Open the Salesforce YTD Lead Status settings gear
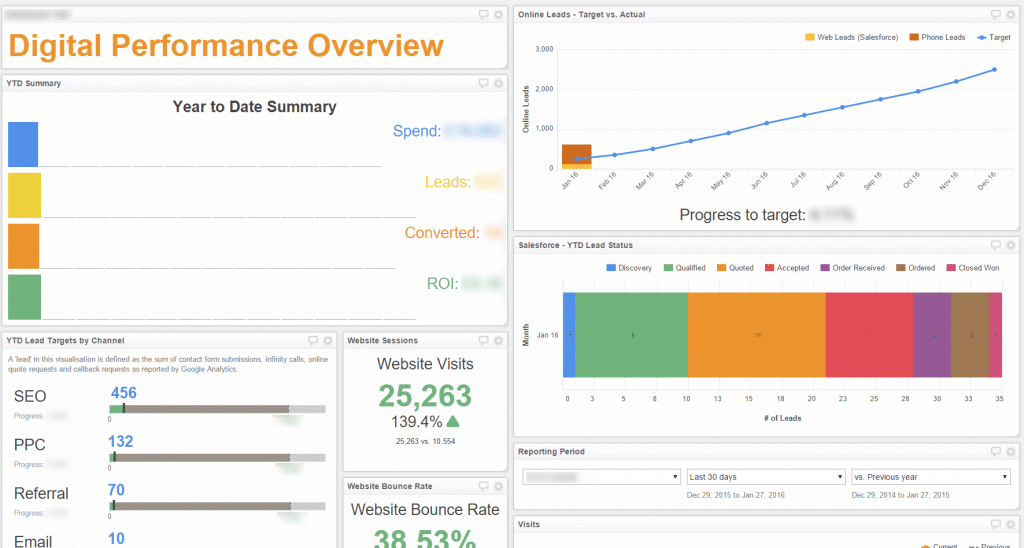 point(1010,245)
